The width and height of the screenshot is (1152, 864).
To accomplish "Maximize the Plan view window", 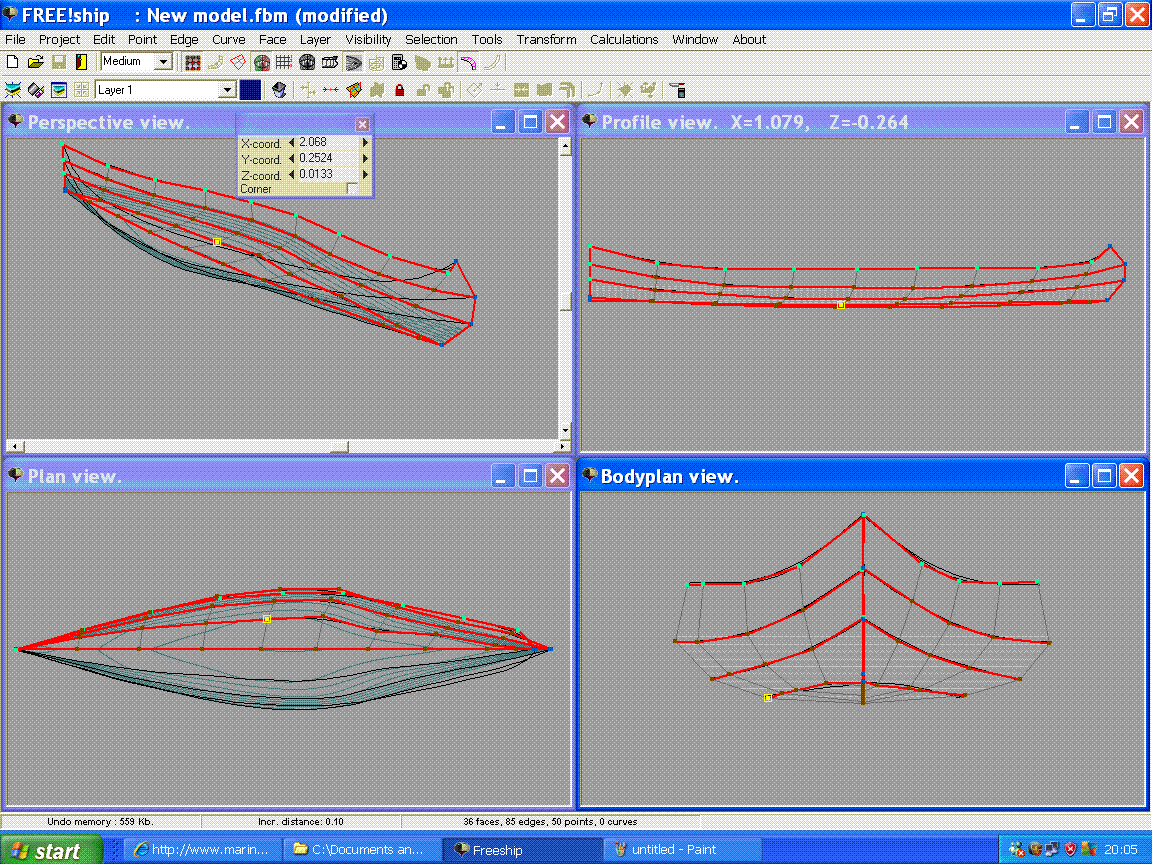I will pyautogui.click(x=530, y=476).
